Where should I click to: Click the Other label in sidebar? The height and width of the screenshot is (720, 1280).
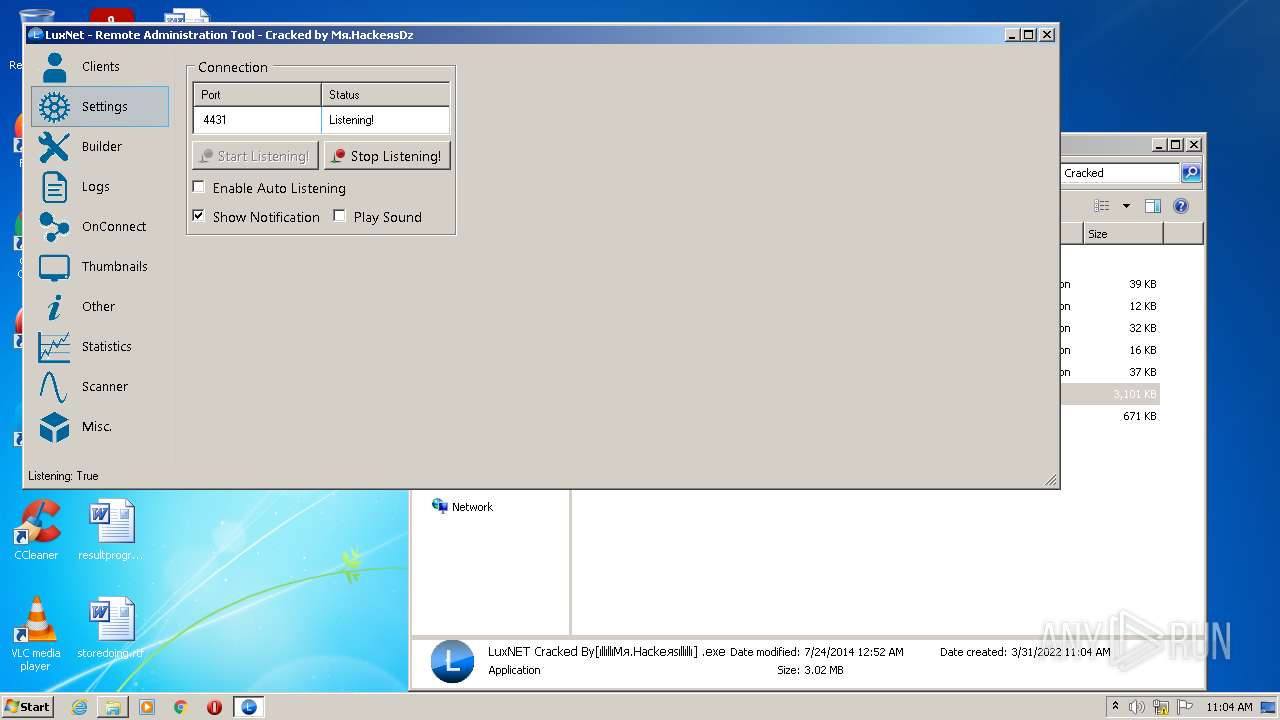[x=99, y=307]
